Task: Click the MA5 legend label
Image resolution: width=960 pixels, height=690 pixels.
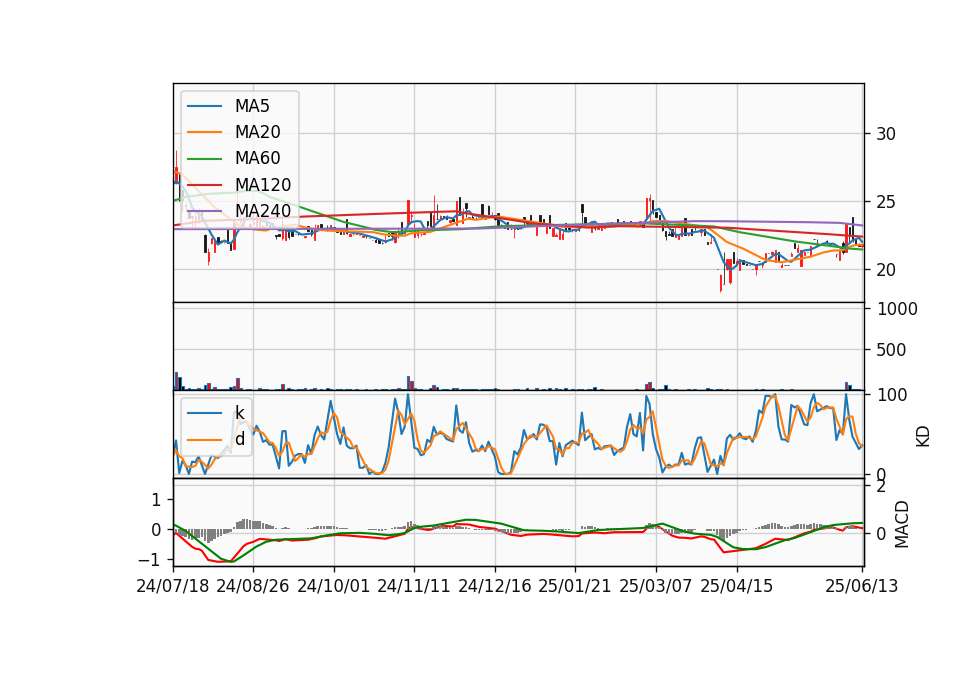Action: point(252,106)
